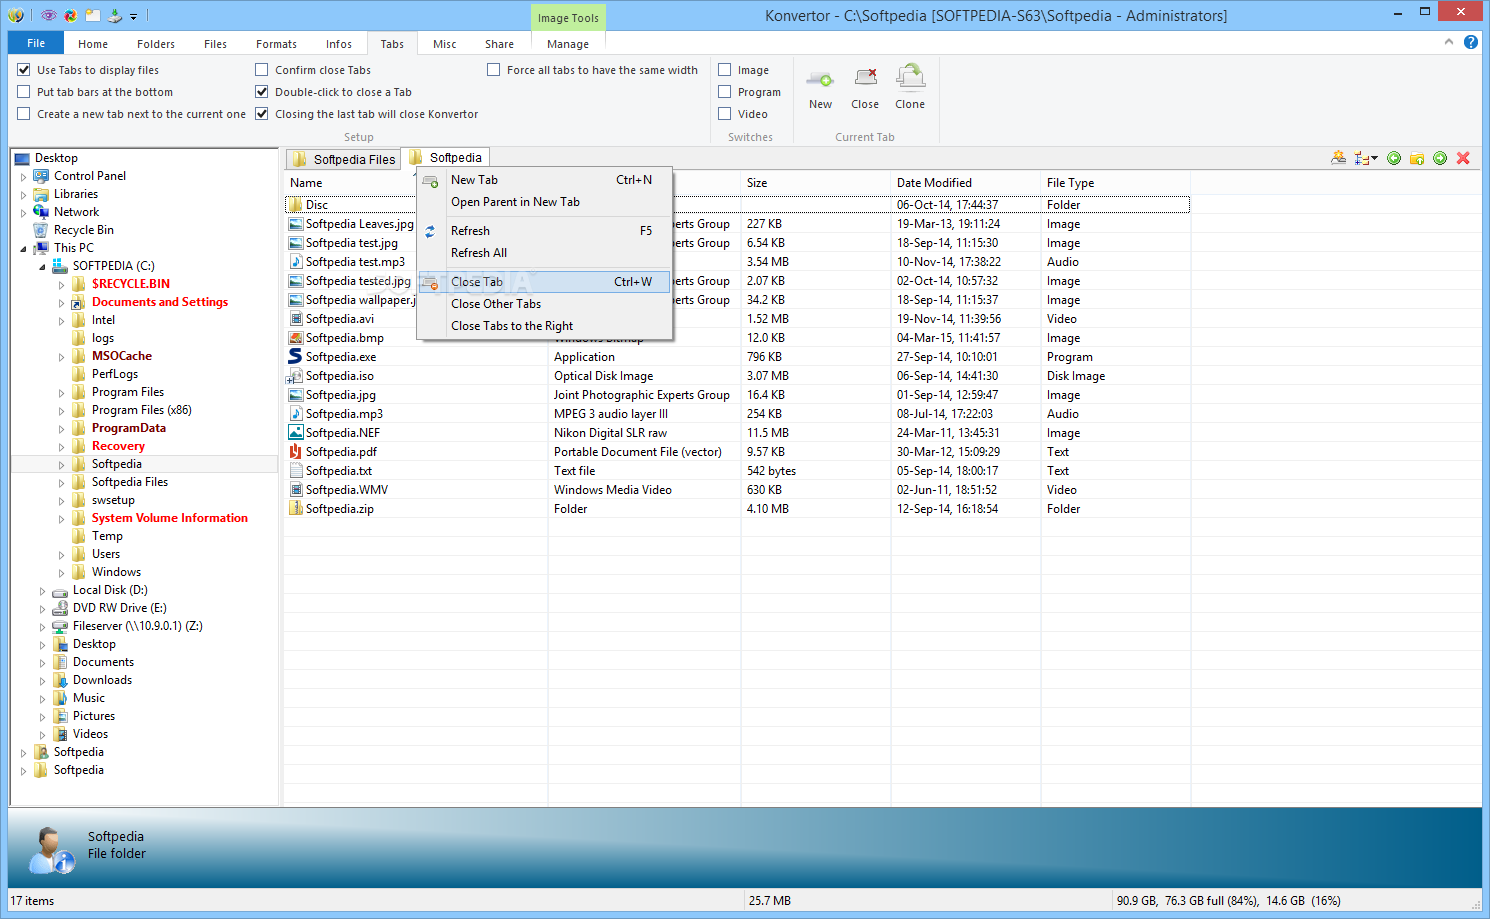Screen dimensions: 1490x919
Task: Enable the Image switch checkbox
Action: [x=725, y=70]
